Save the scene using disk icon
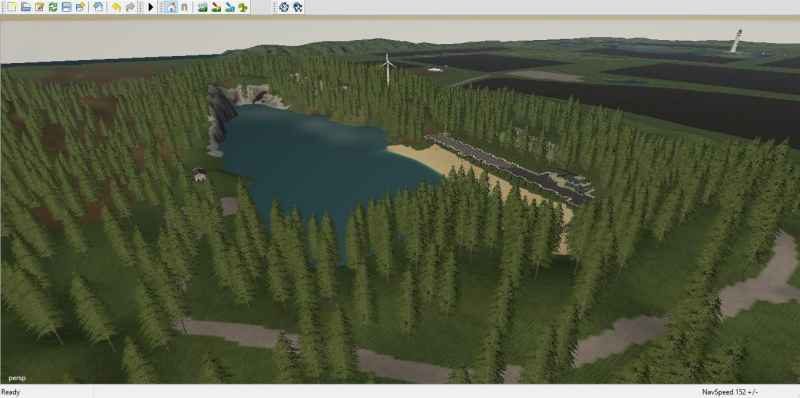 (66, 7)
